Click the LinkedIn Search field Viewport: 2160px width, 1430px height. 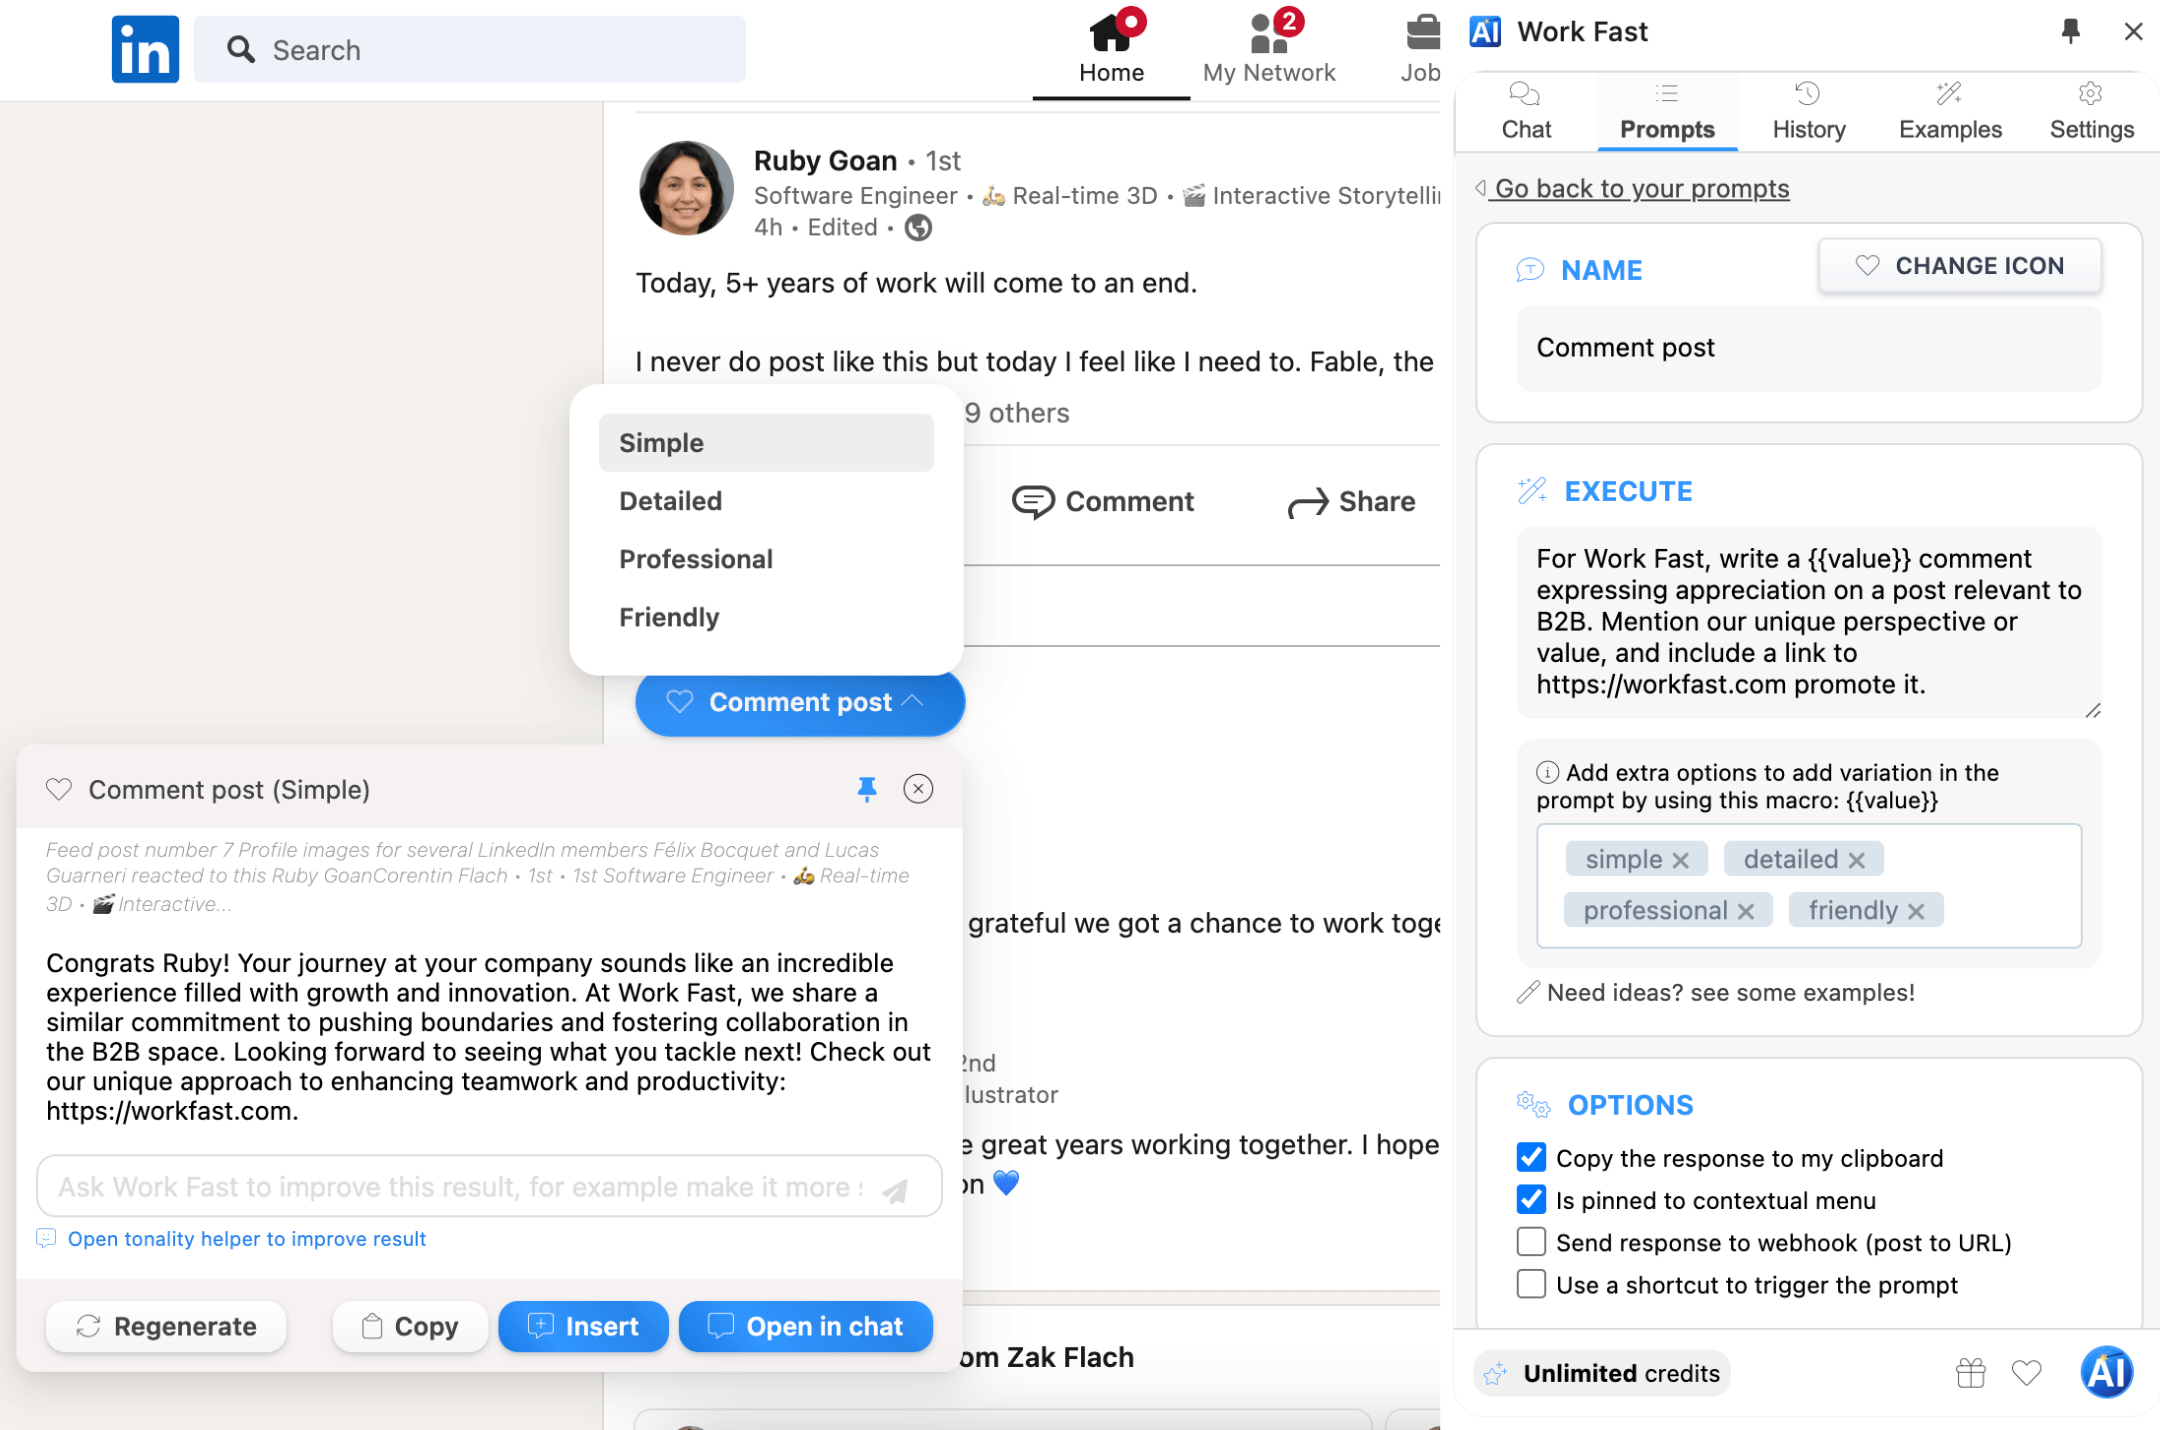click(x=470, y=49)
